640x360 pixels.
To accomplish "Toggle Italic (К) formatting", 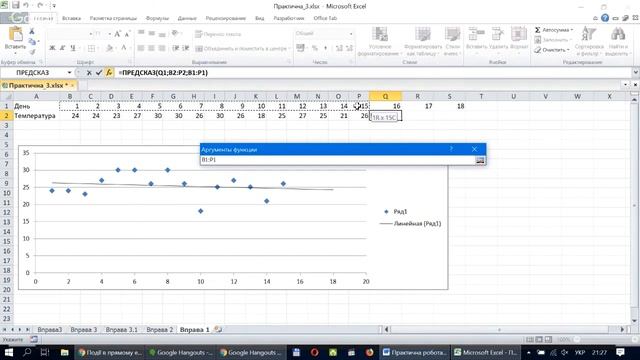I will [x=62, y=48].
